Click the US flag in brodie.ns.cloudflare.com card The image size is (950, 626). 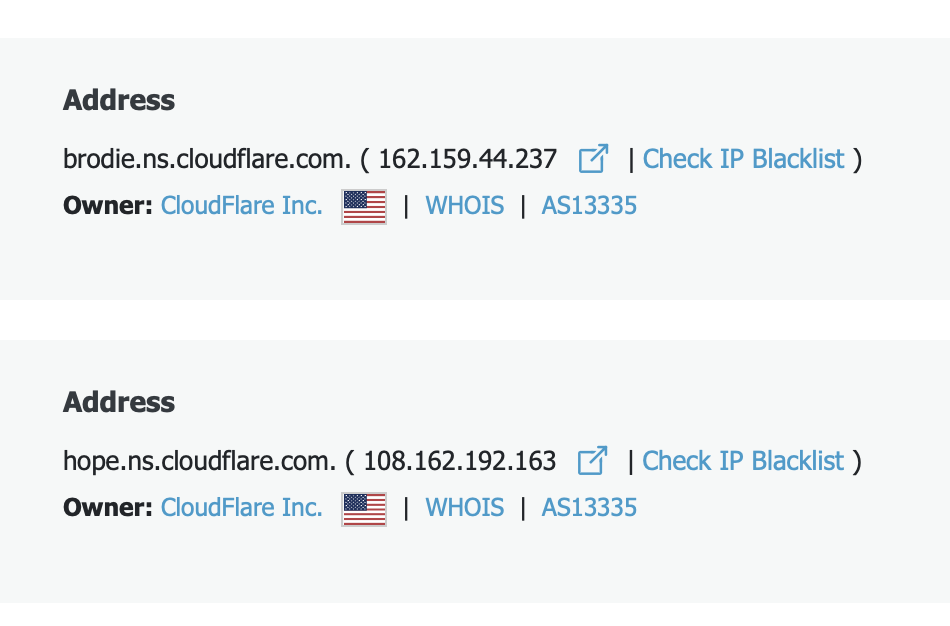pyautogui.click(x=364, y=206)
